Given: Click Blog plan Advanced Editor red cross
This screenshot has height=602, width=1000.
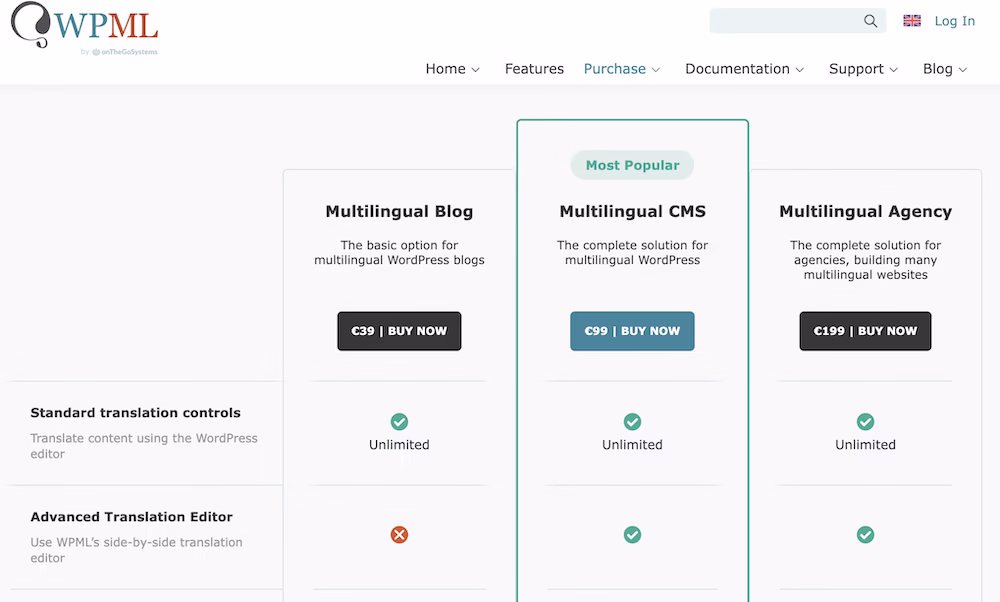Looking at the screenshot, I should [399, 534].
